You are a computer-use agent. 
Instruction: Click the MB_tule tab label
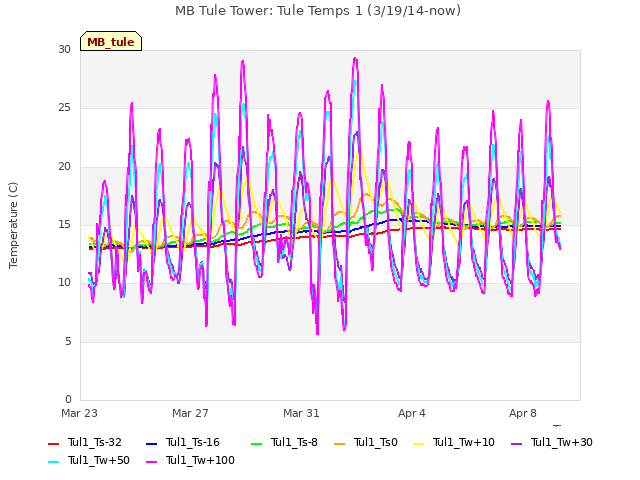click(111, 42)
